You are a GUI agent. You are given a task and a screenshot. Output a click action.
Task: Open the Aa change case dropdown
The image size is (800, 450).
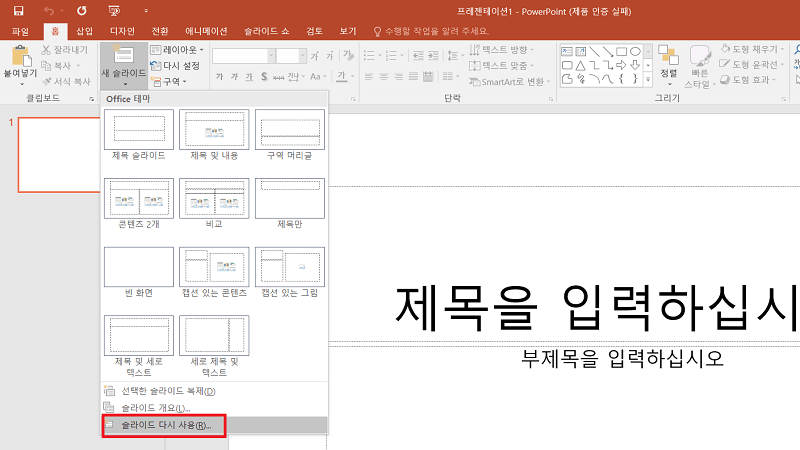tap(318, 77)
